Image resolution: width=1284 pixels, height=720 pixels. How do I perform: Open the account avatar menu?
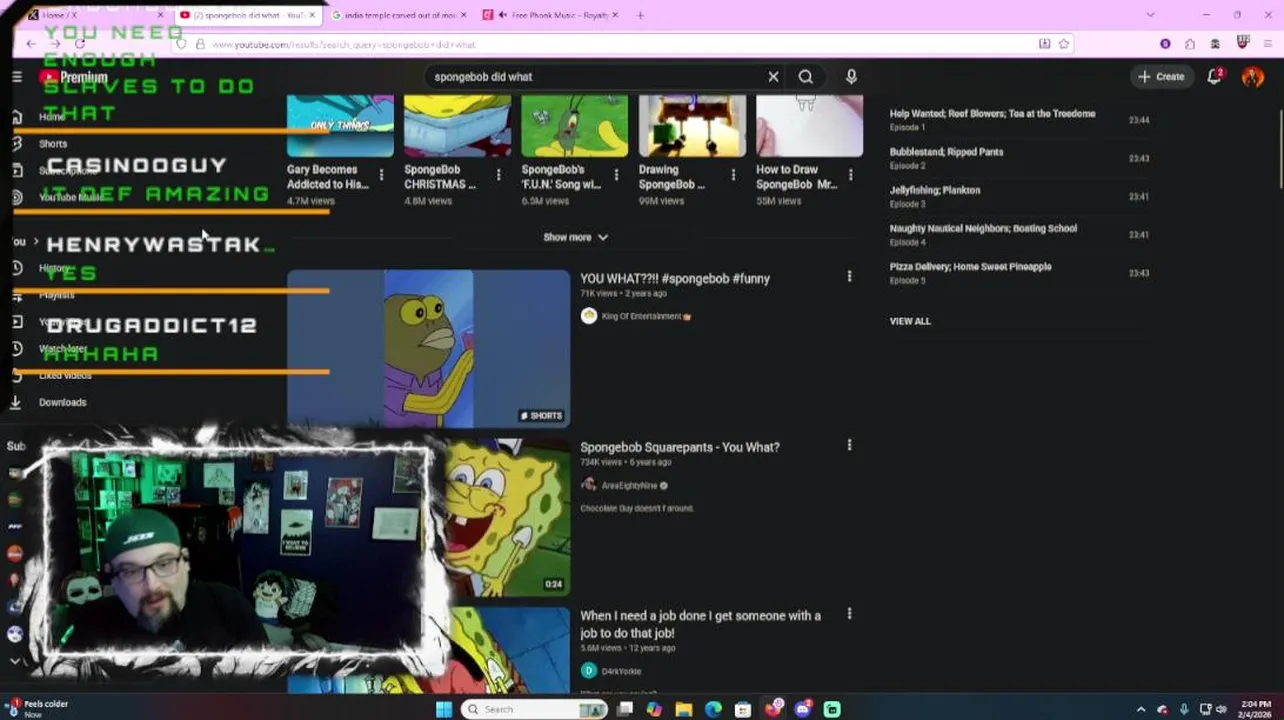click(1252, 77)
